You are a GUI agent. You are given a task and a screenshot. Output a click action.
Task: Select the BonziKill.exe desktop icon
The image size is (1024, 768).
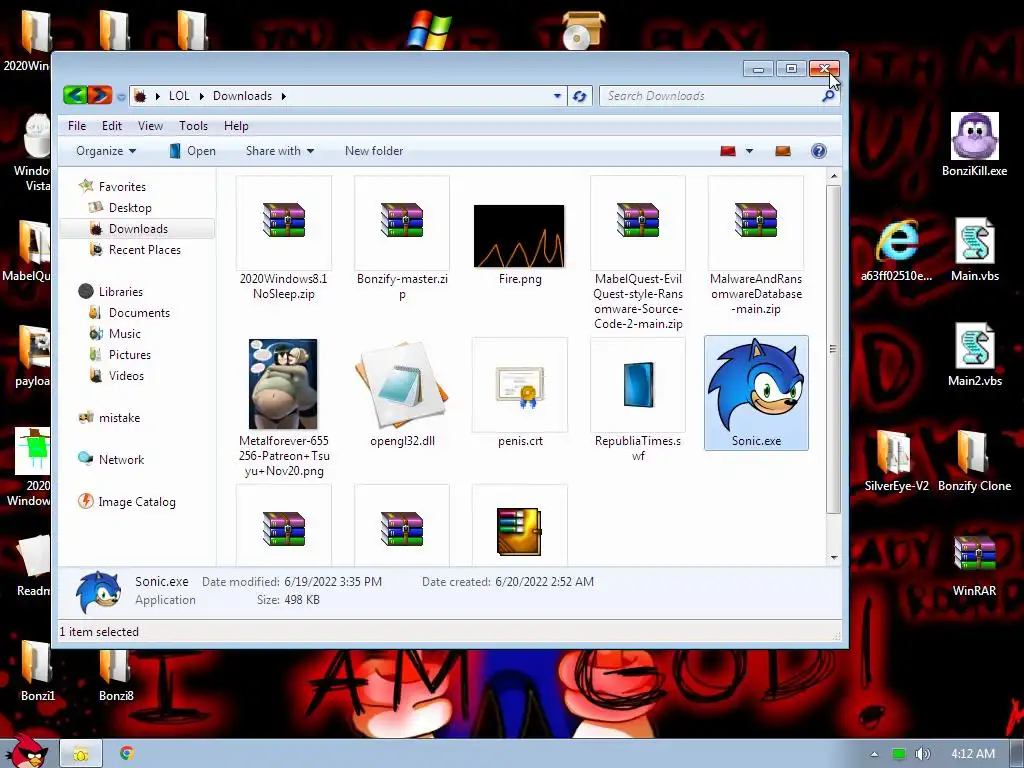(974, 144)
